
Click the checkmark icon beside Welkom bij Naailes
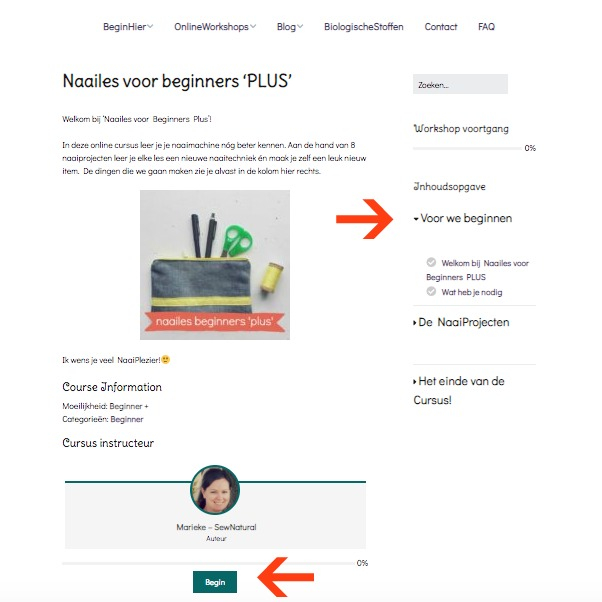tap(431, 262)
